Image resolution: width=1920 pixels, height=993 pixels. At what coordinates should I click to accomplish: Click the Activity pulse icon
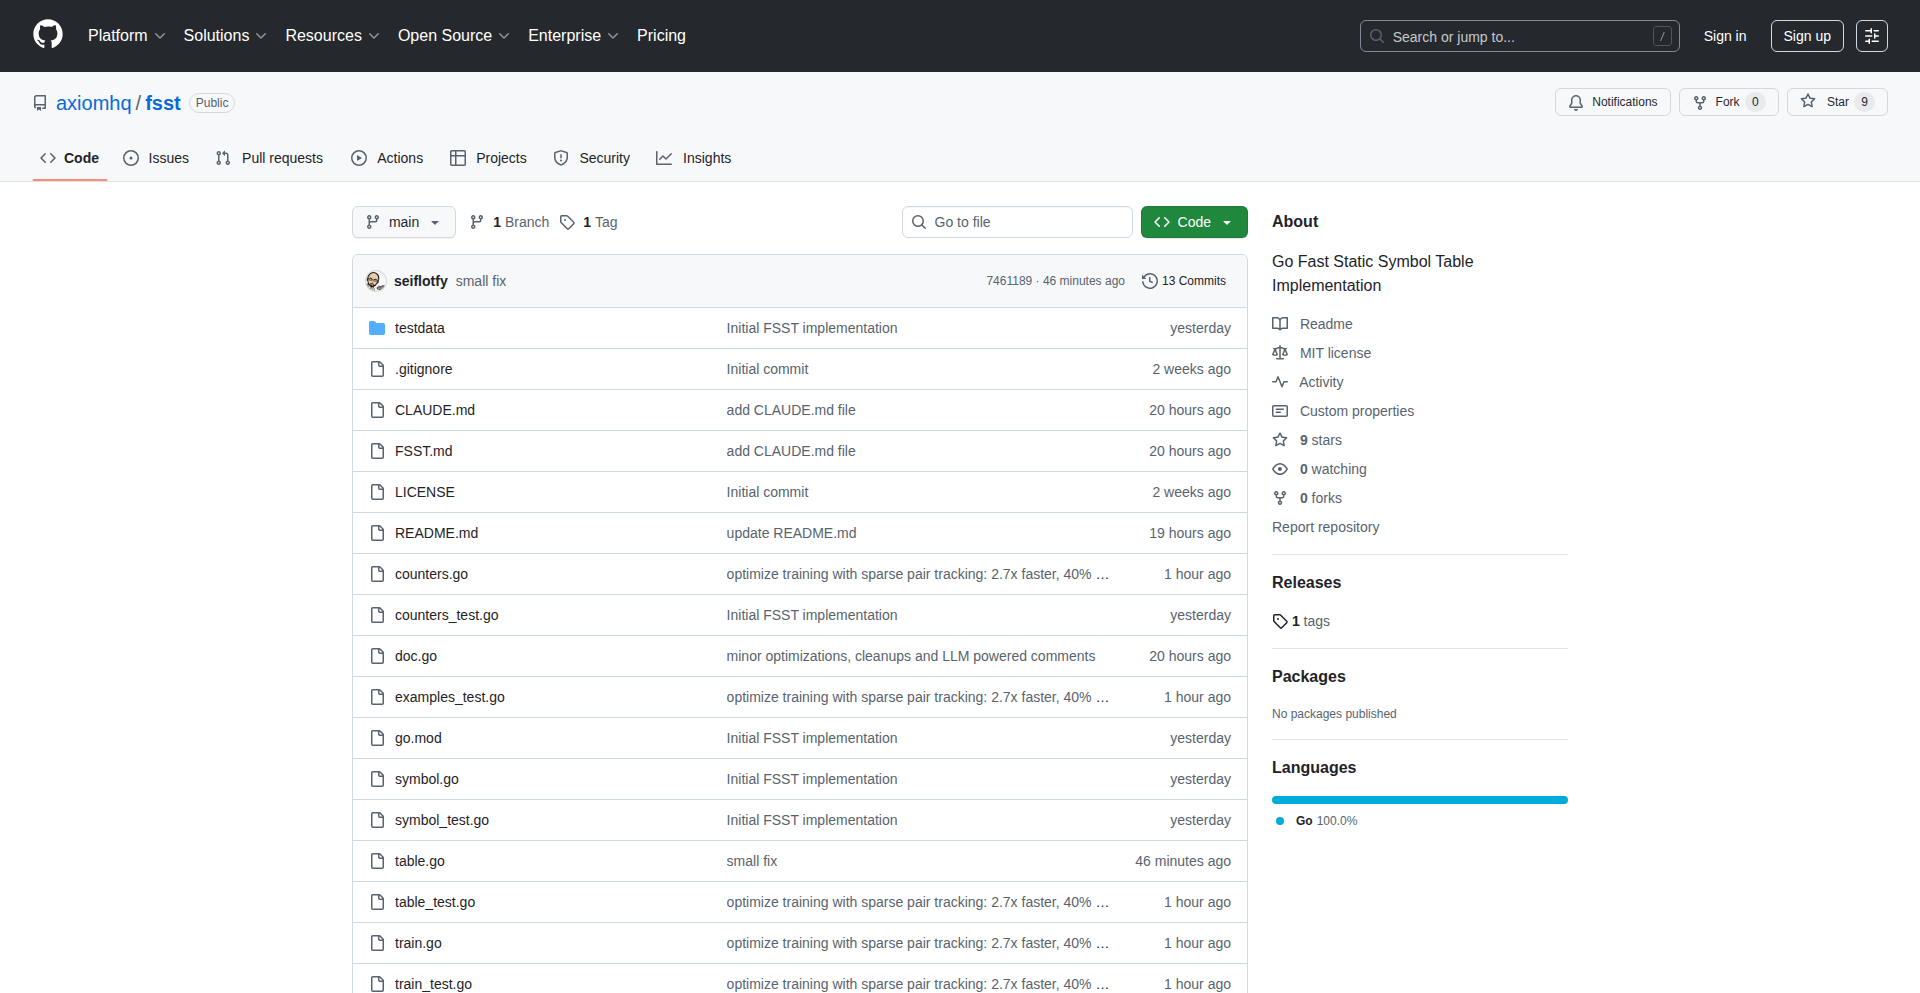tap(1280, 382)
